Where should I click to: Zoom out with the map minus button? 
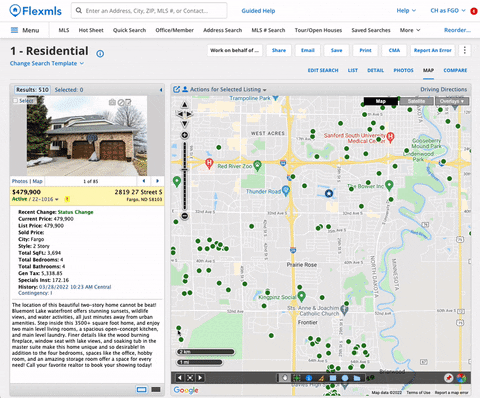[185, 216]
